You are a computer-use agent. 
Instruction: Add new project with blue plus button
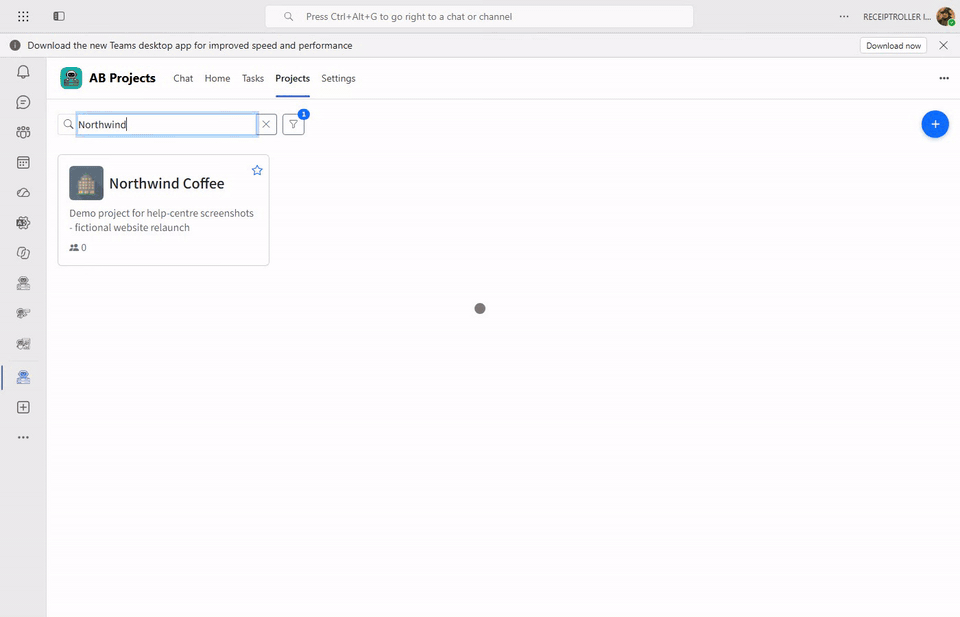tap(935, 124)
